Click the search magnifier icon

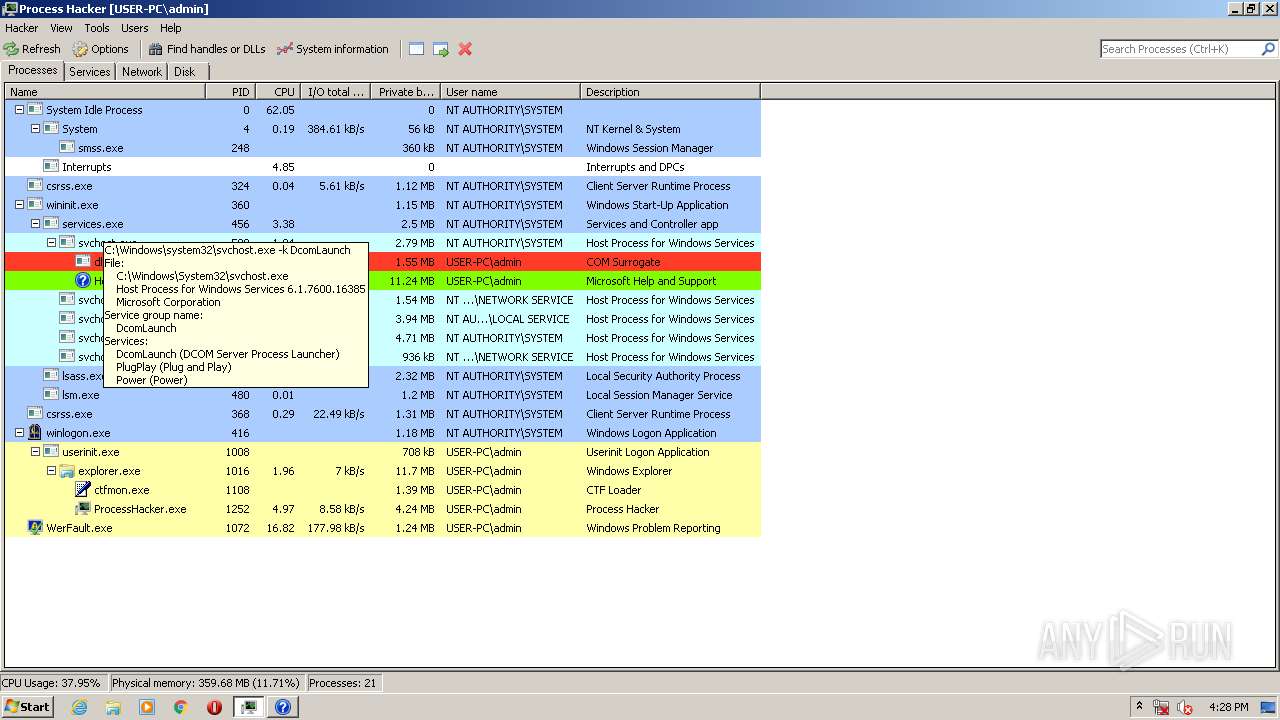tap(1268, 49)
